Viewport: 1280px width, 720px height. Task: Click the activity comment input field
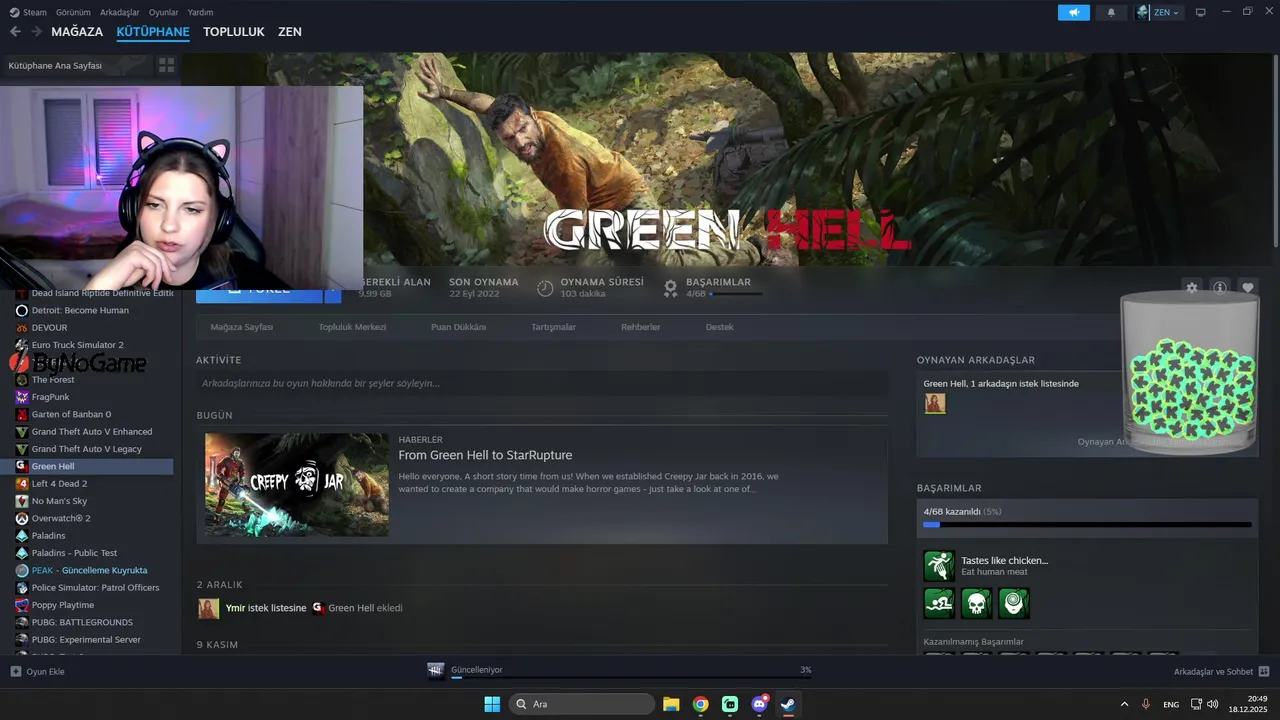pyautogui.click(x=542, y=383)
